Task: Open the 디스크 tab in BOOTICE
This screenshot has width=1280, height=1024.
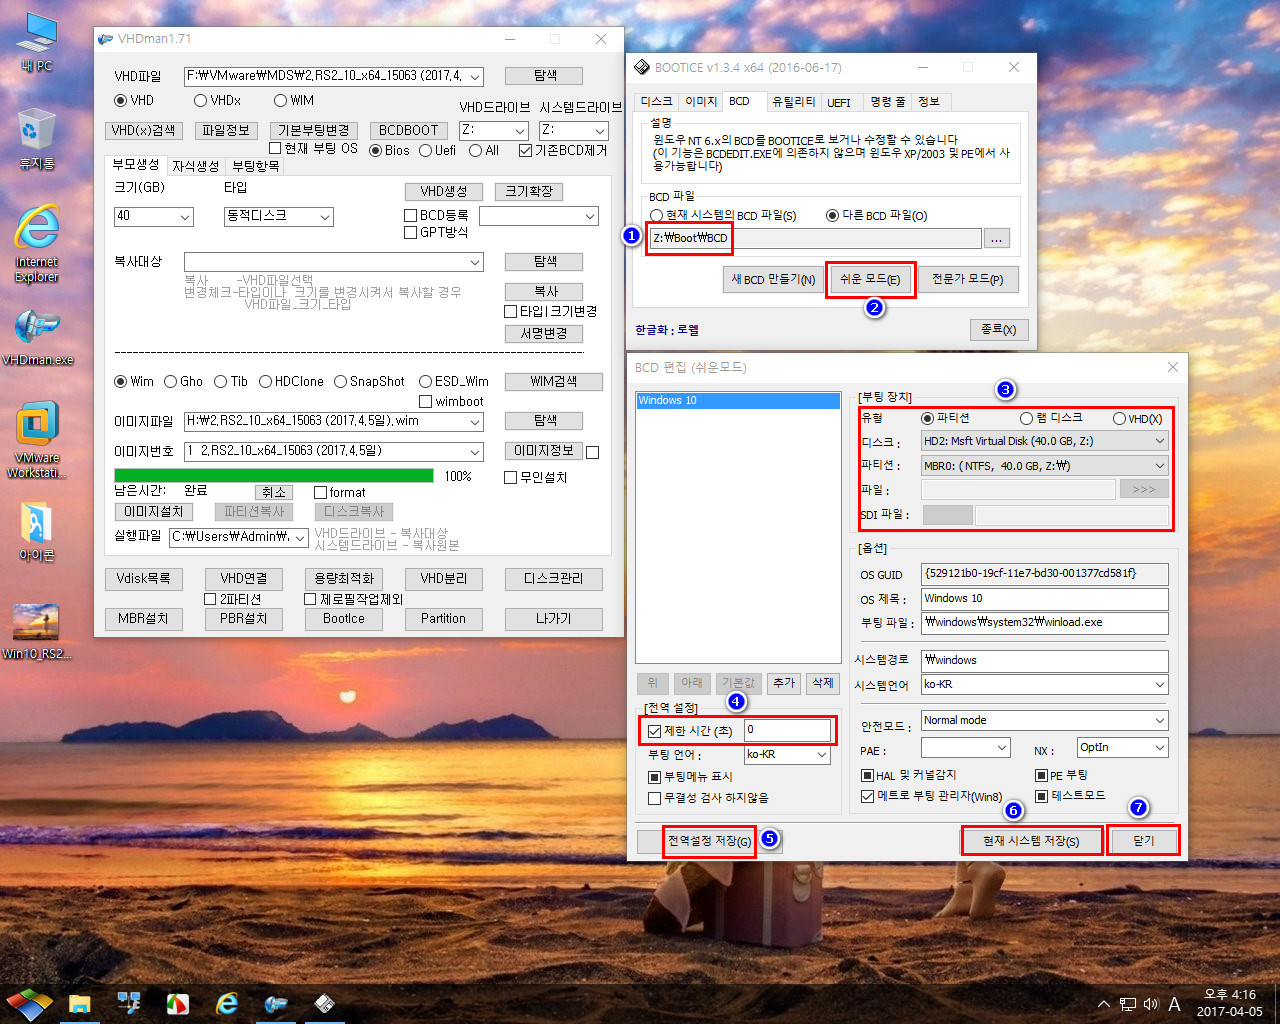Action: pyautogui.click(x=656, y=102)
